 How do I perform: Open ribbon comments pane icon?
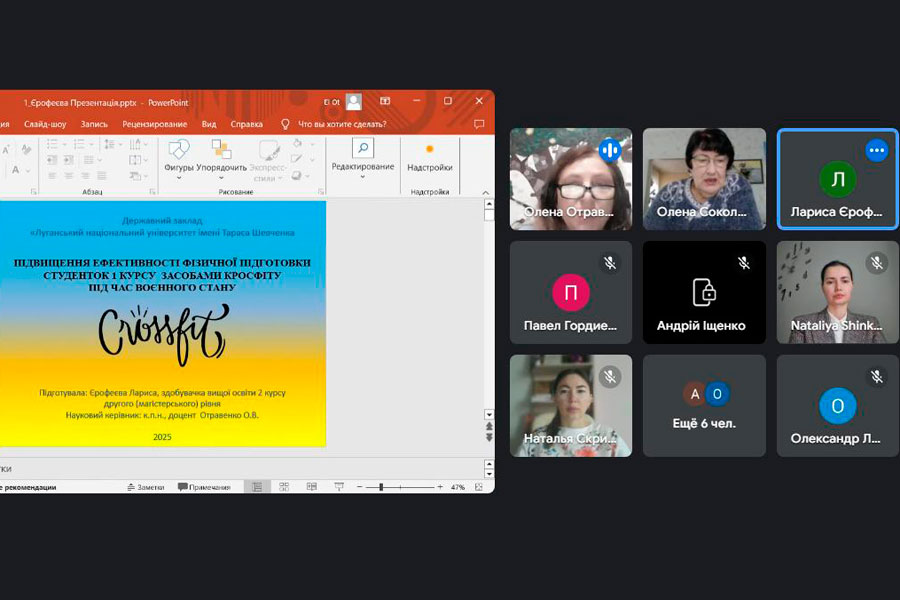(479, 124)
